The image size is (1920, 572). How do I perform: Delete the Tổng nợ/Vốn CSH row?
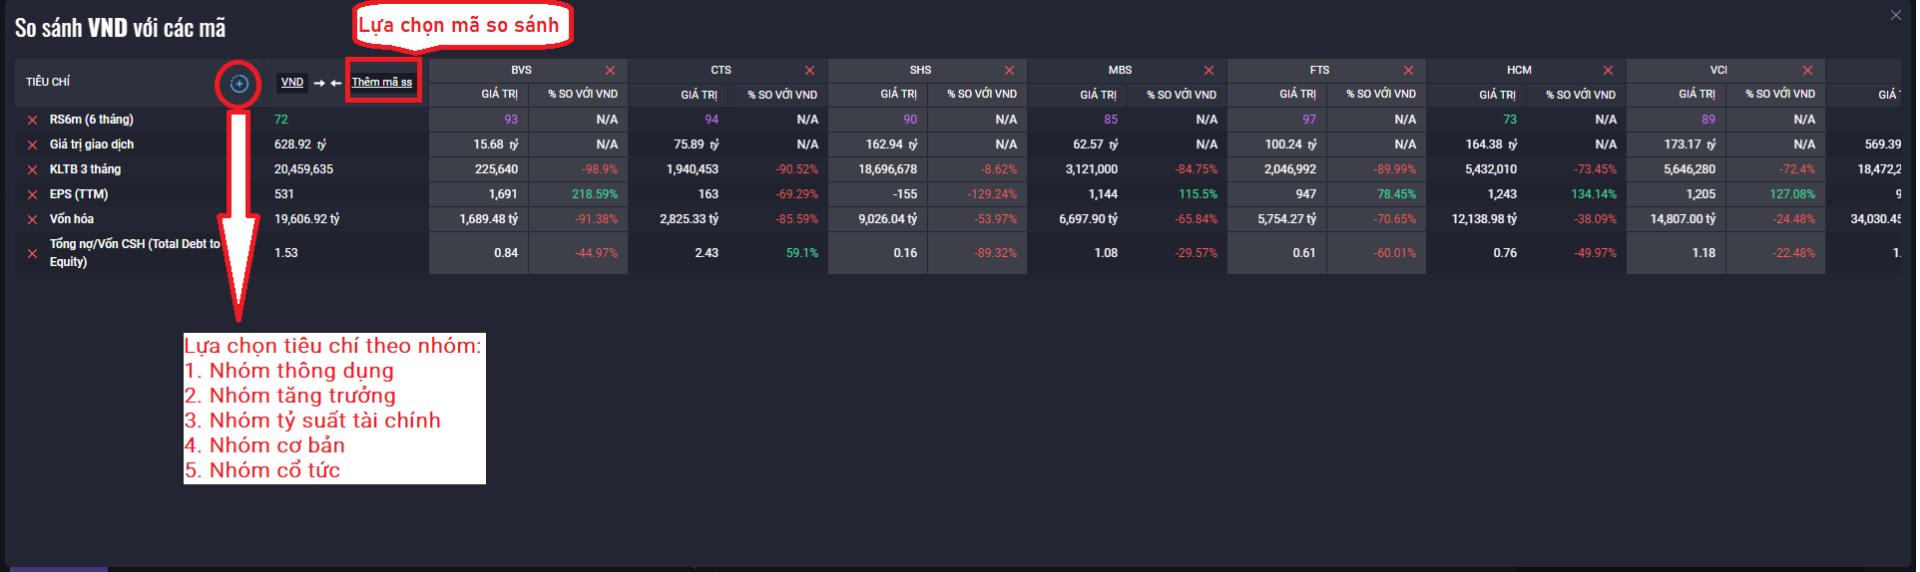pos(32,254)
